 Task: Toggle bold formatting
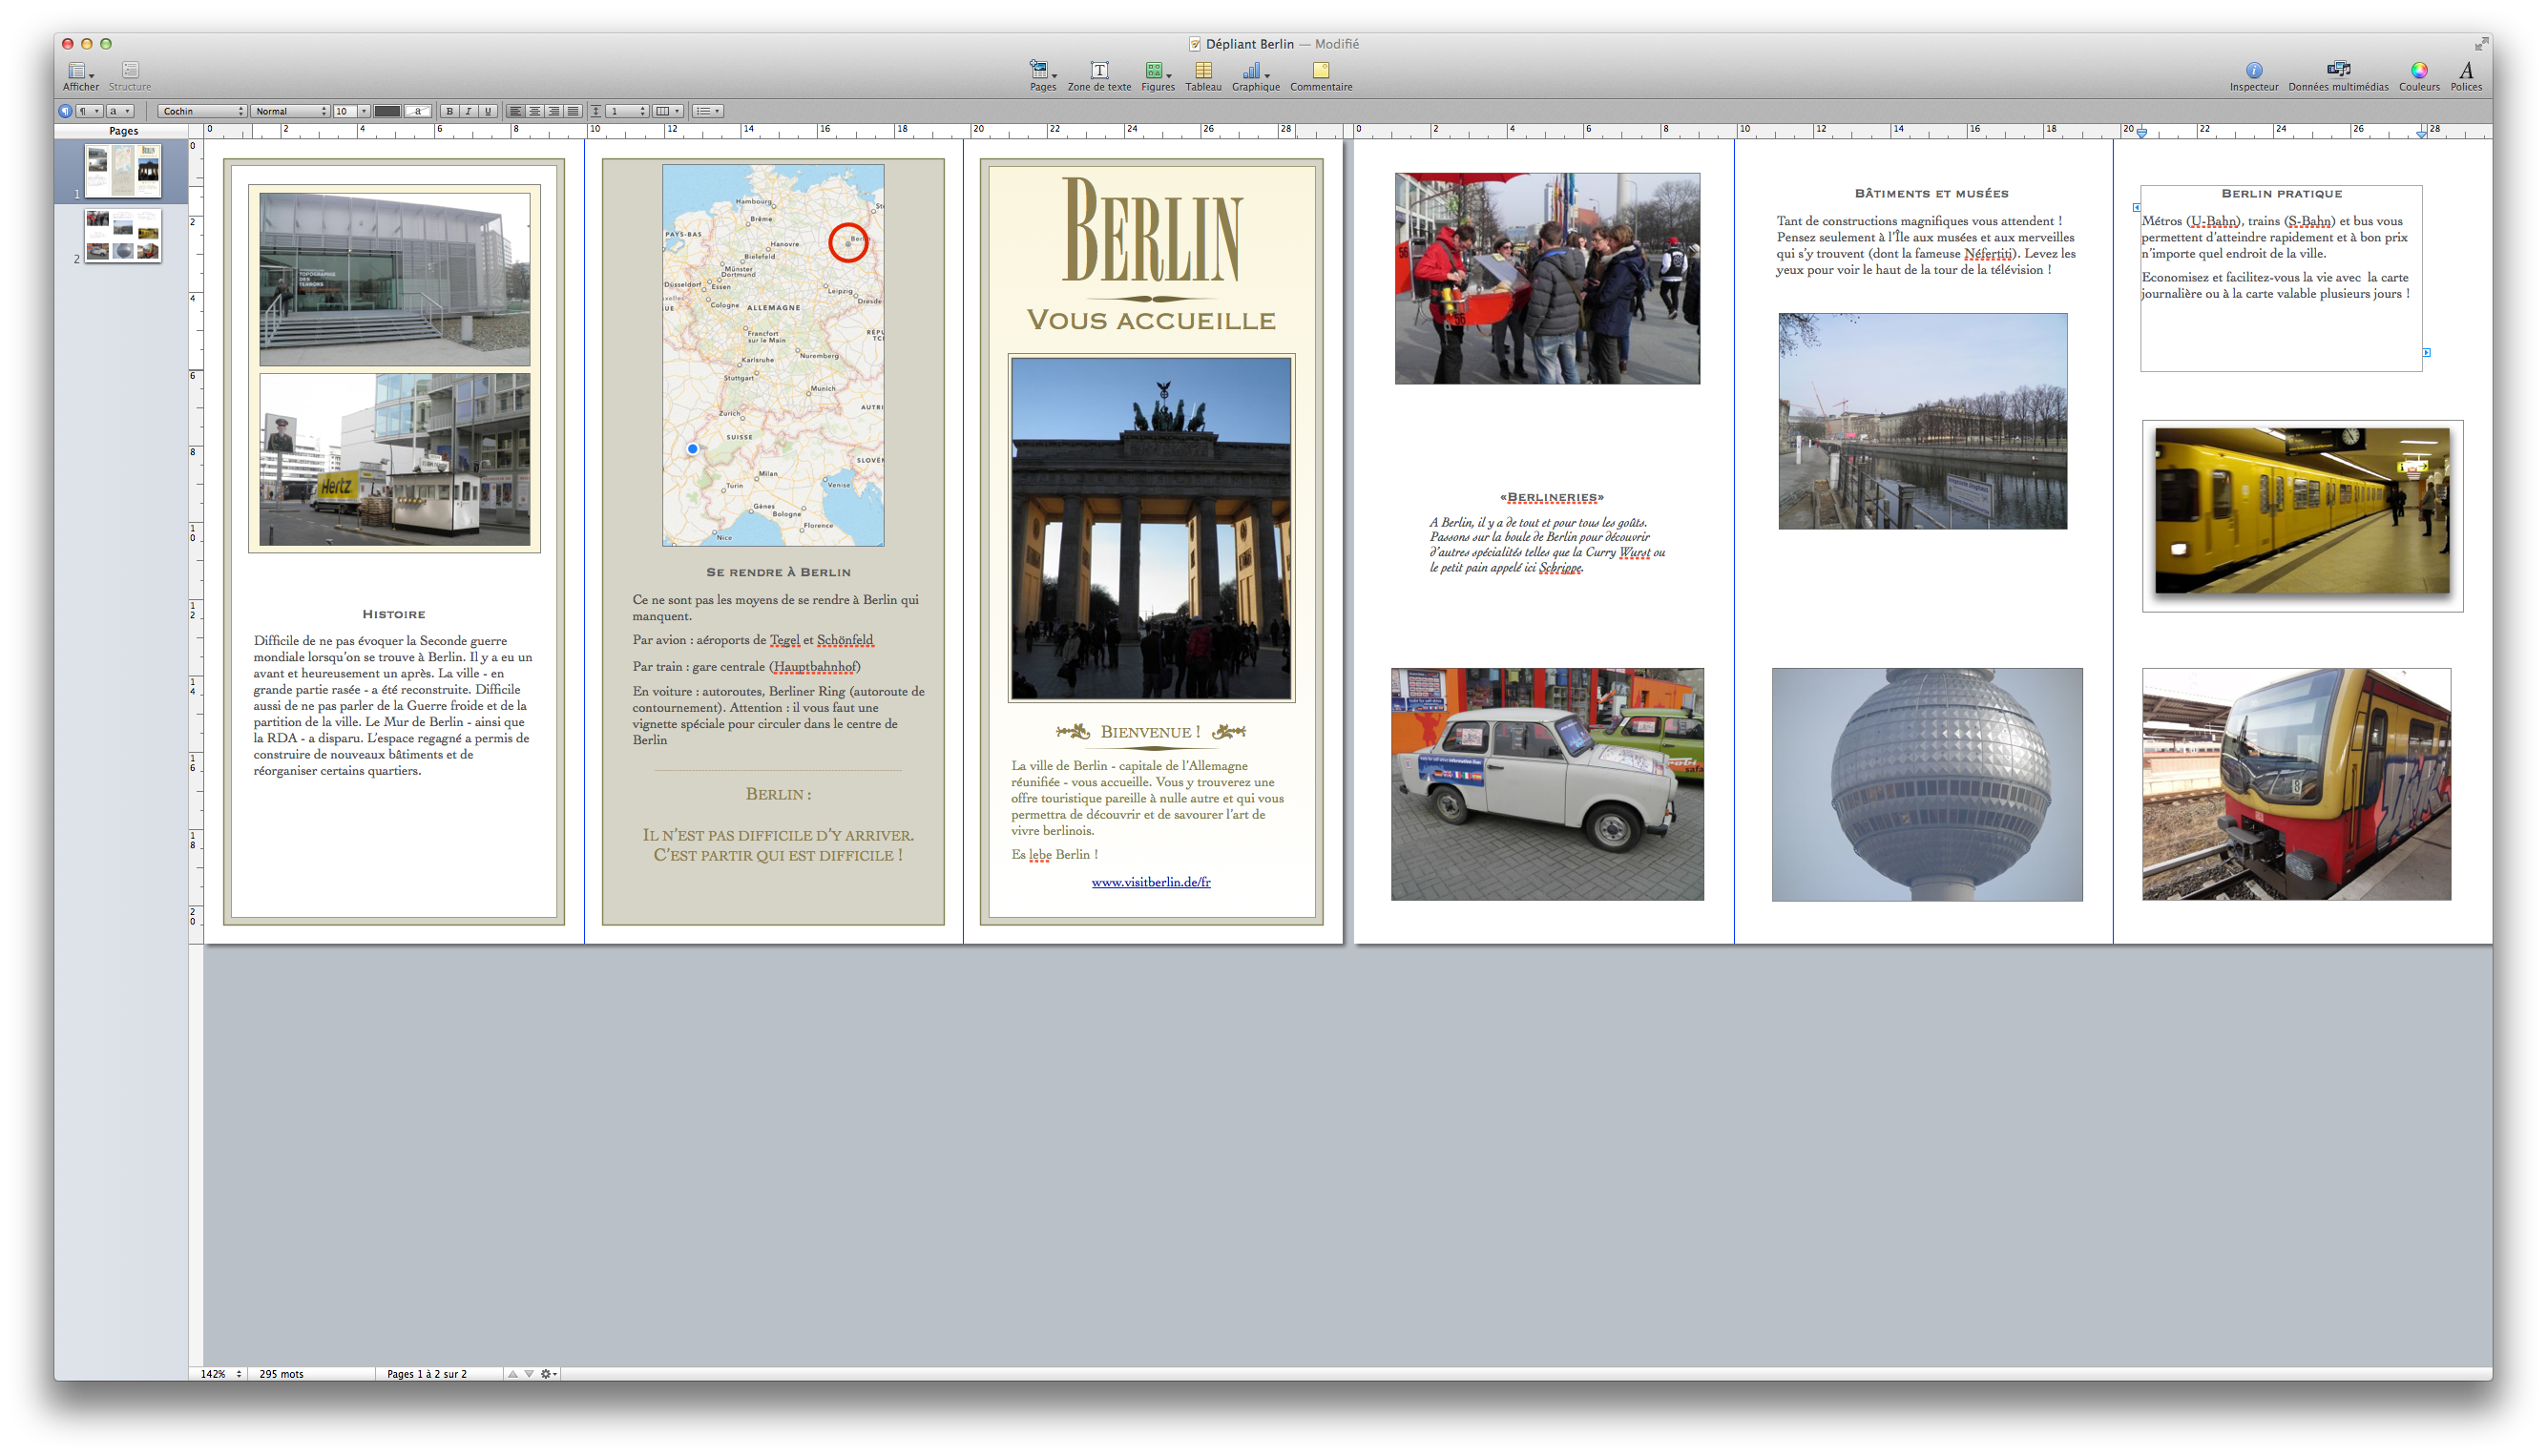tap(449, 111)
